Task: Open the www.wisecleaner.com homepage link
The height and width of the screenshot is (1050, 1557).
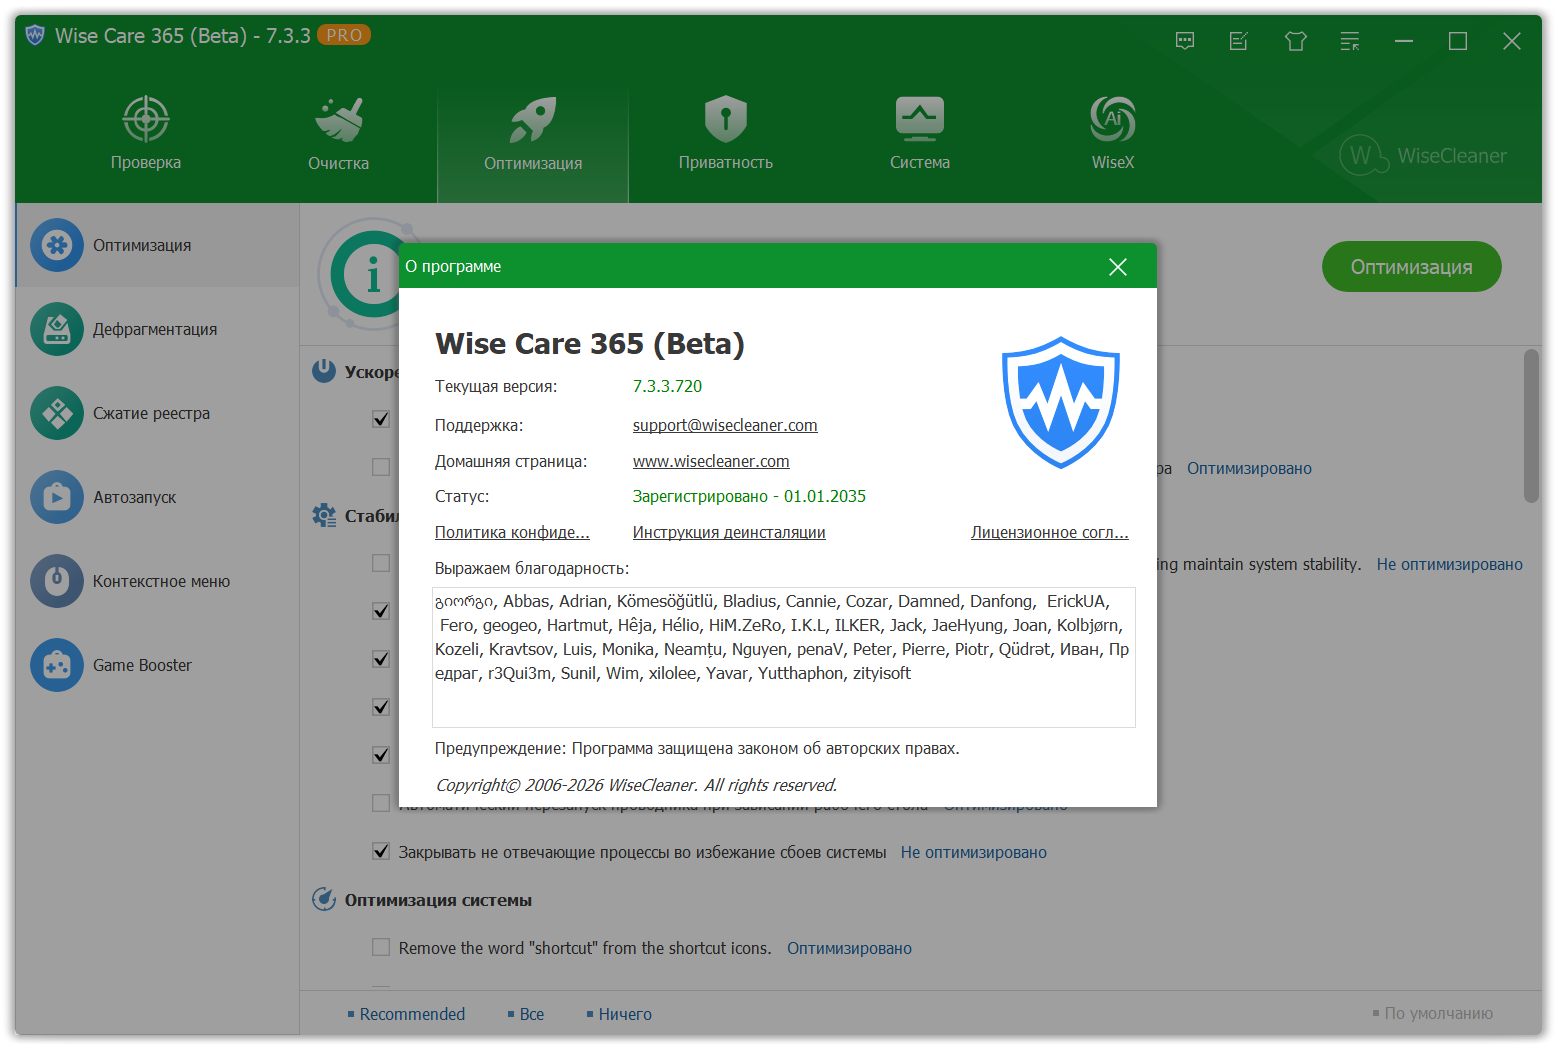Action: point(711,461)
